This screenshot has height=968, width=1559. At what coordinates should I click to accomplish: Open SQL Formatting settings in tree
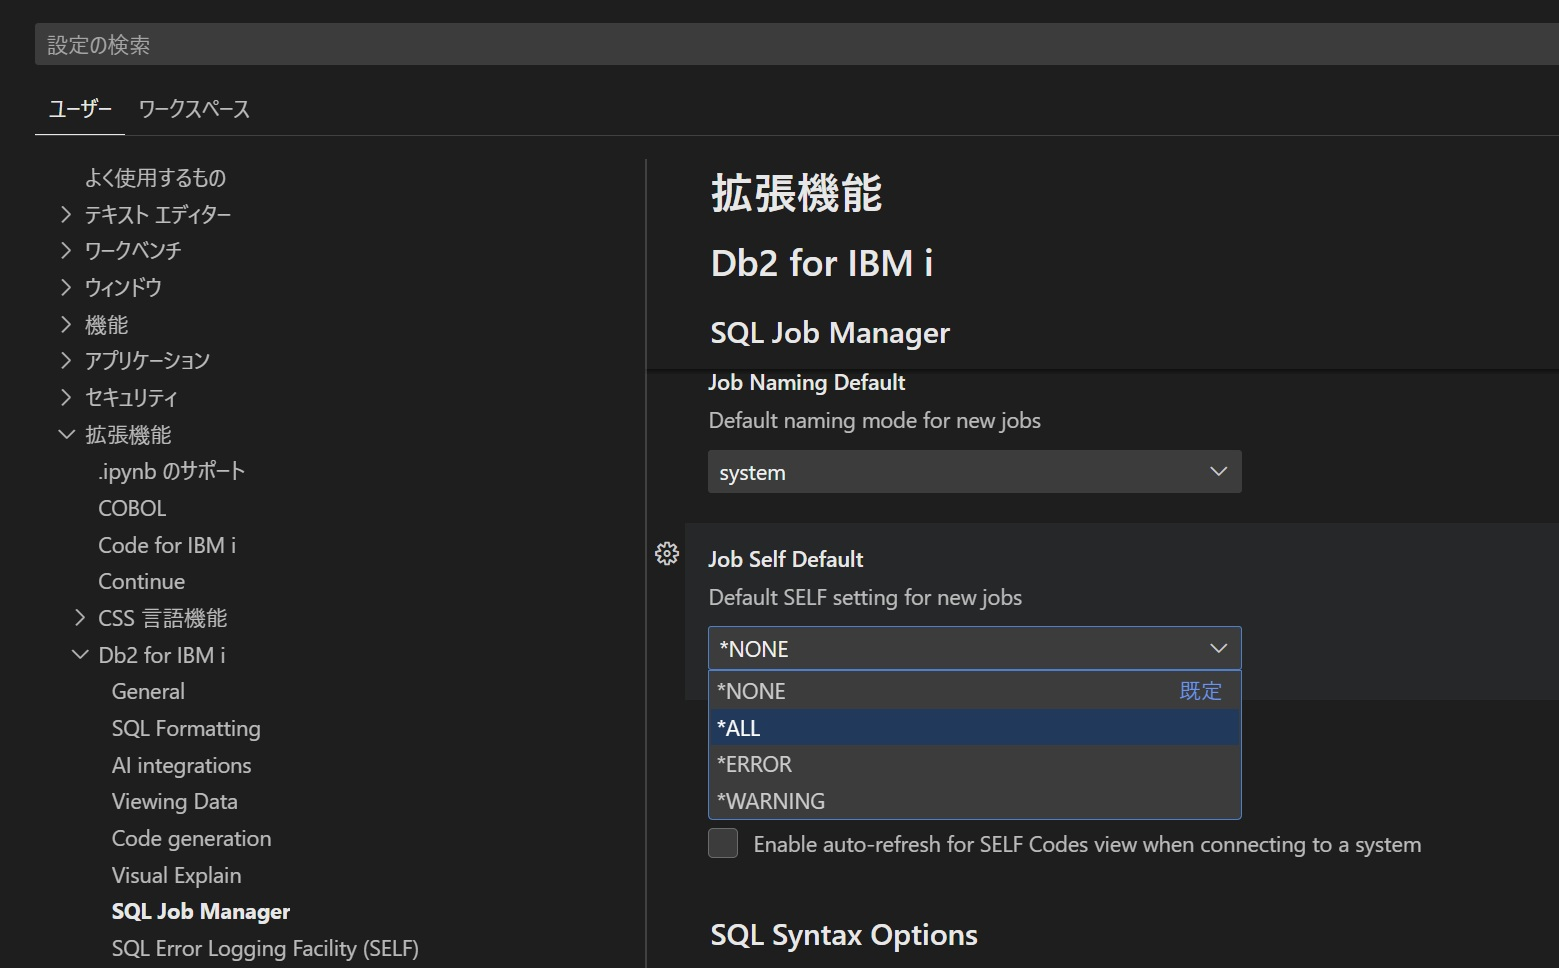(x=186, y=728)
